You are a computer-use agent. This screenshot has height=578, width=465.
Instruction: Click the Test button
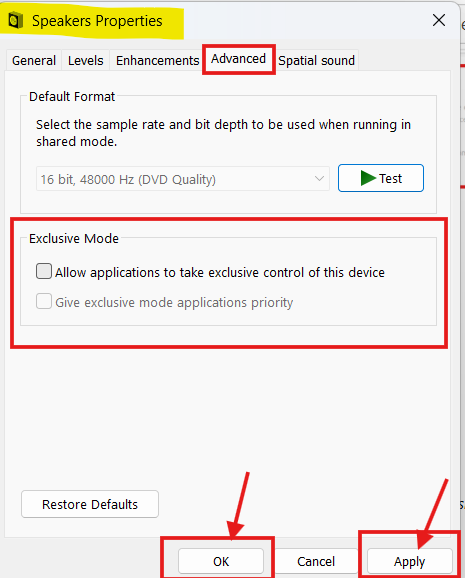(381, 178)
